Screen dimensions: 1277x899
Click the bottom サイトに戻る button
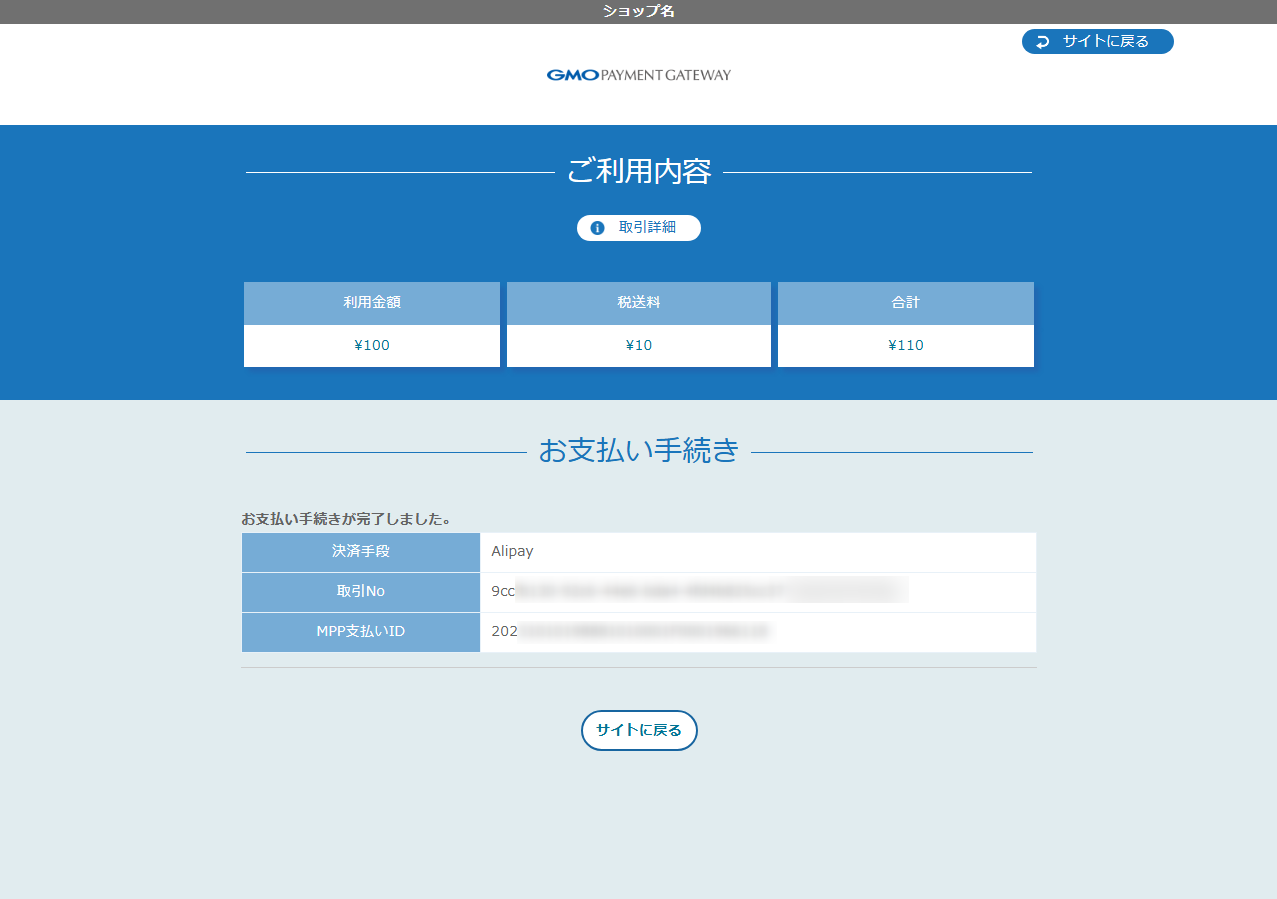tap(638, 730)
